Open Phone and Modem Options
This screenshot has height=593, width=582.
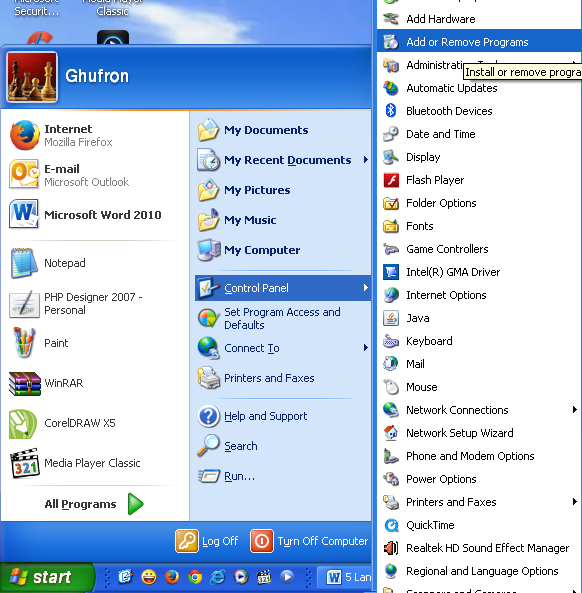pyautogui.click(x=479, y=456)
